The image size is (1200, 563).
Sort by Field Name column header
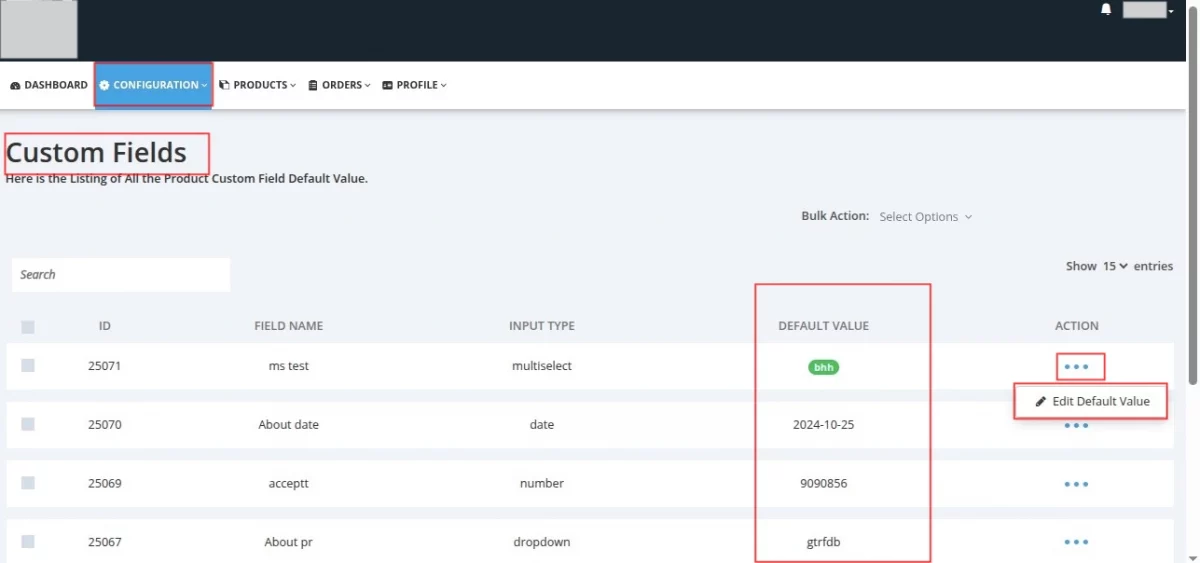[289, 326]
